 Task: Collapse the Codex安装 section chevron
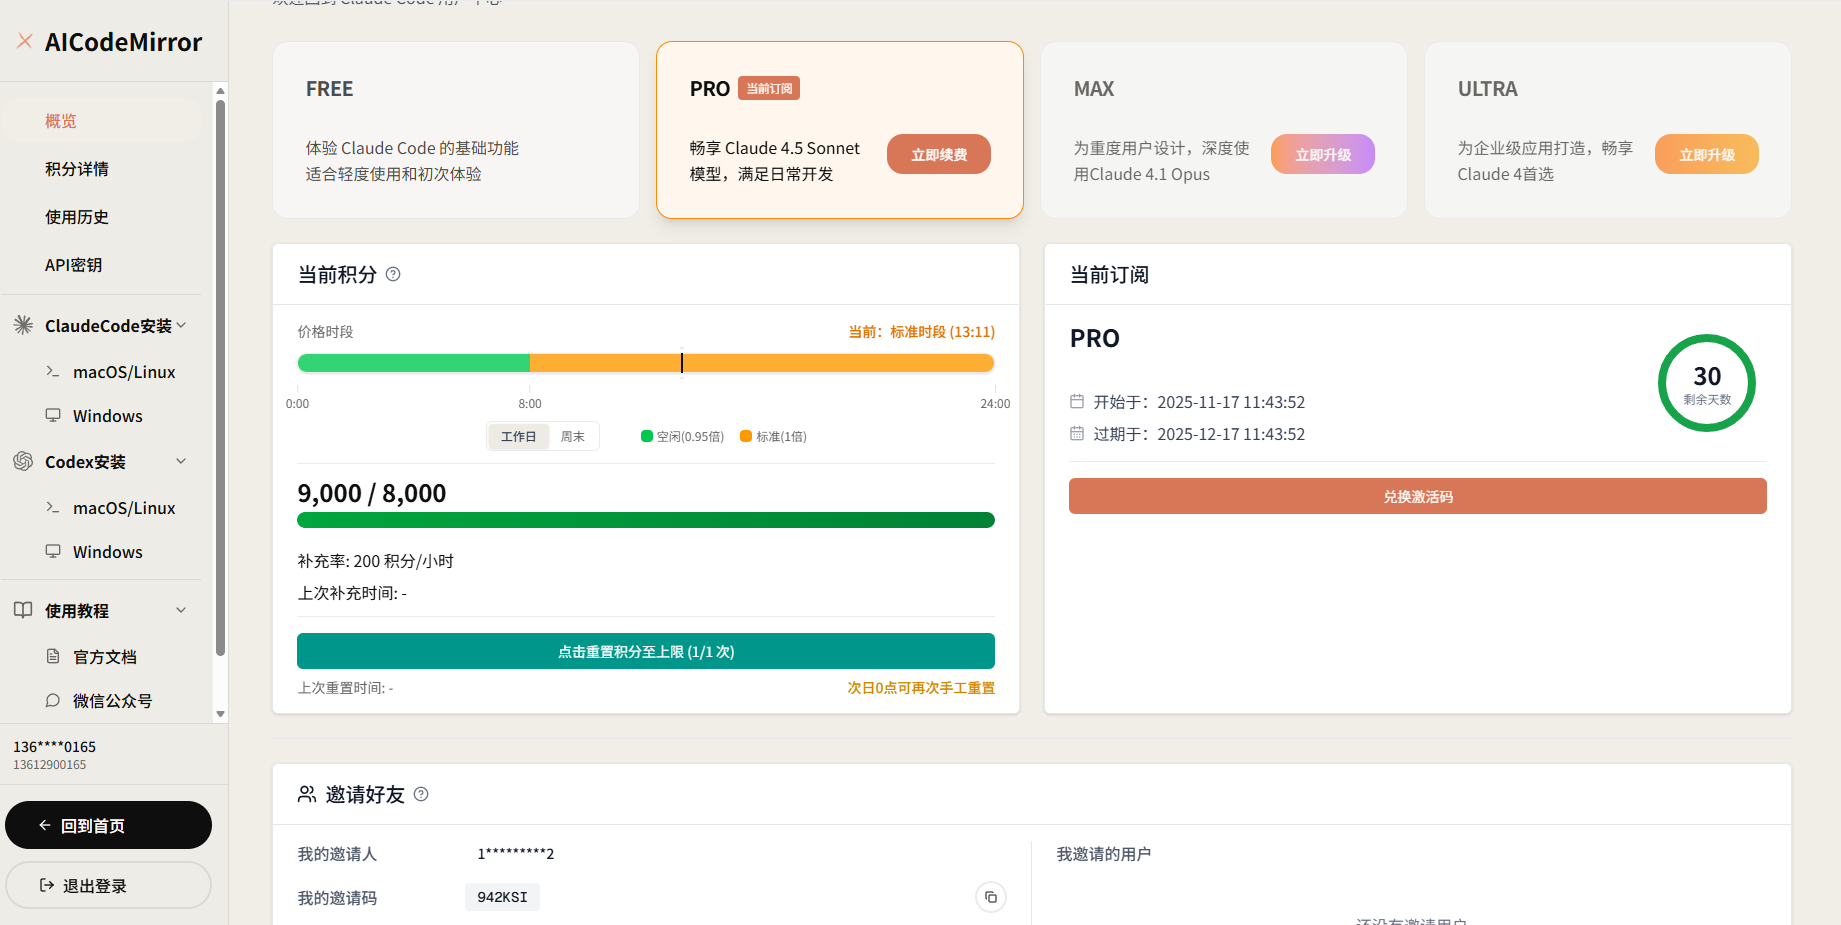pos(181,461)
